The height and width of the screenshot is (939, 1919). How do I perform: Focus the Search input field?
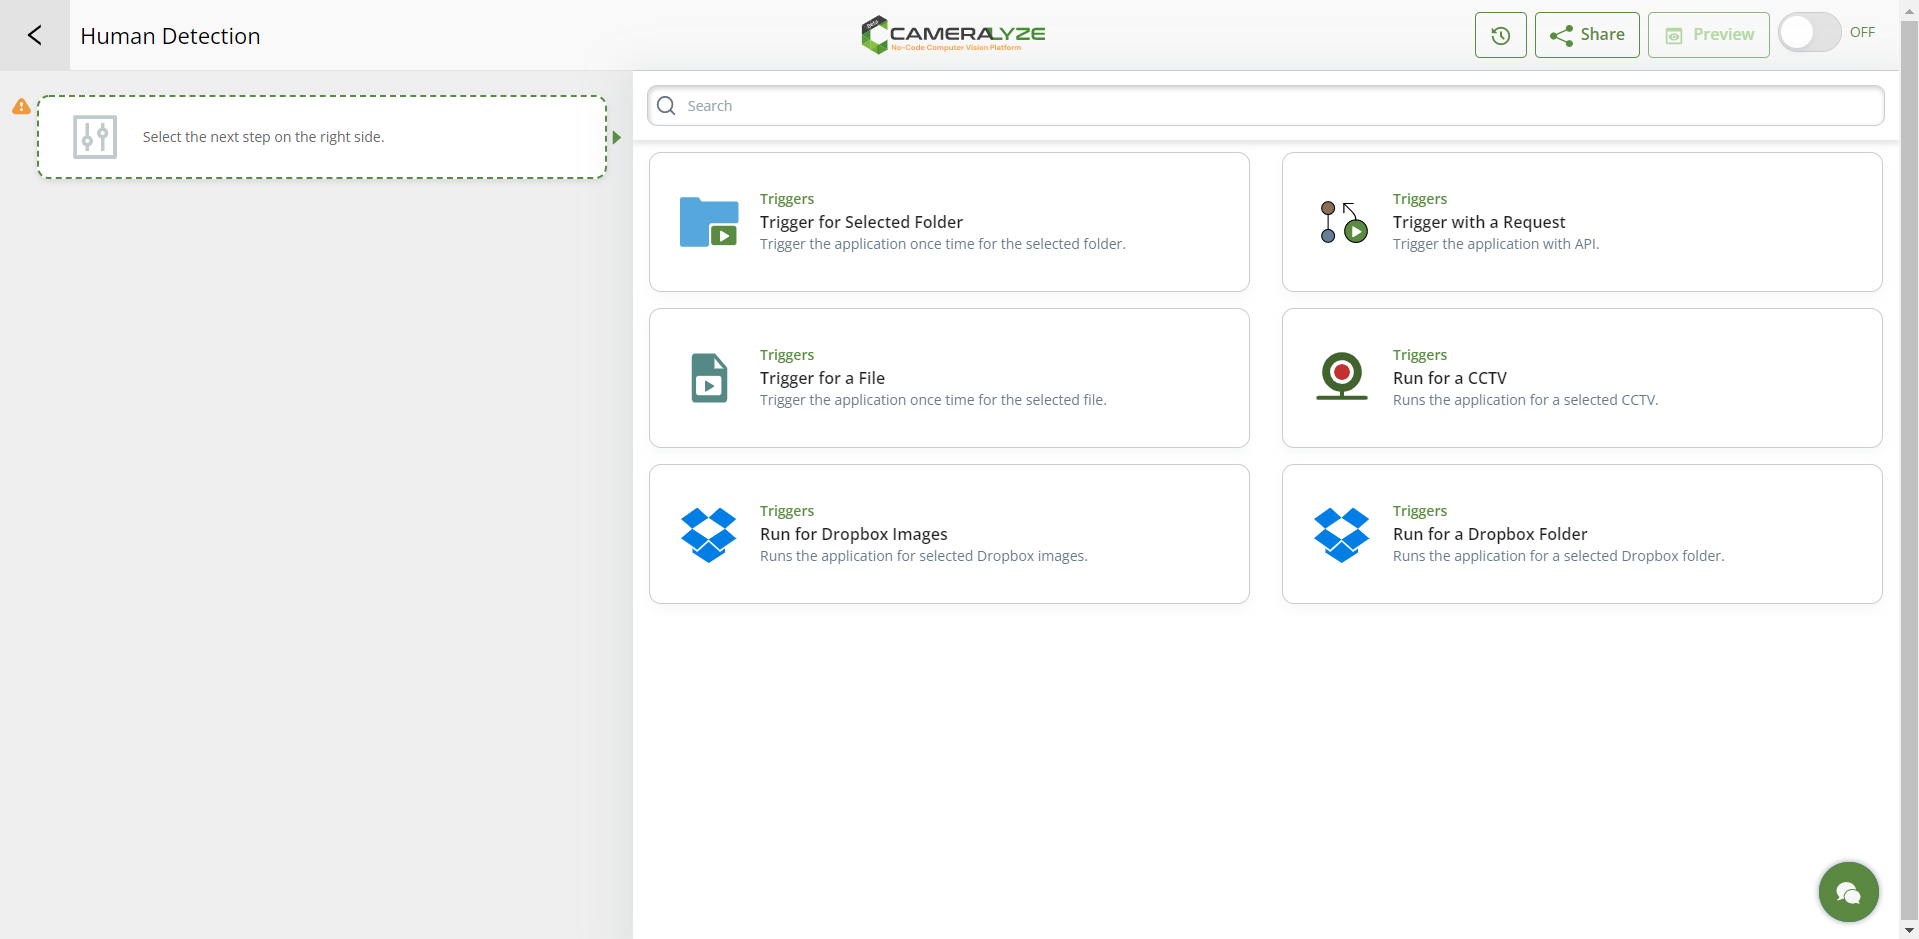[x=1266, y=106]
